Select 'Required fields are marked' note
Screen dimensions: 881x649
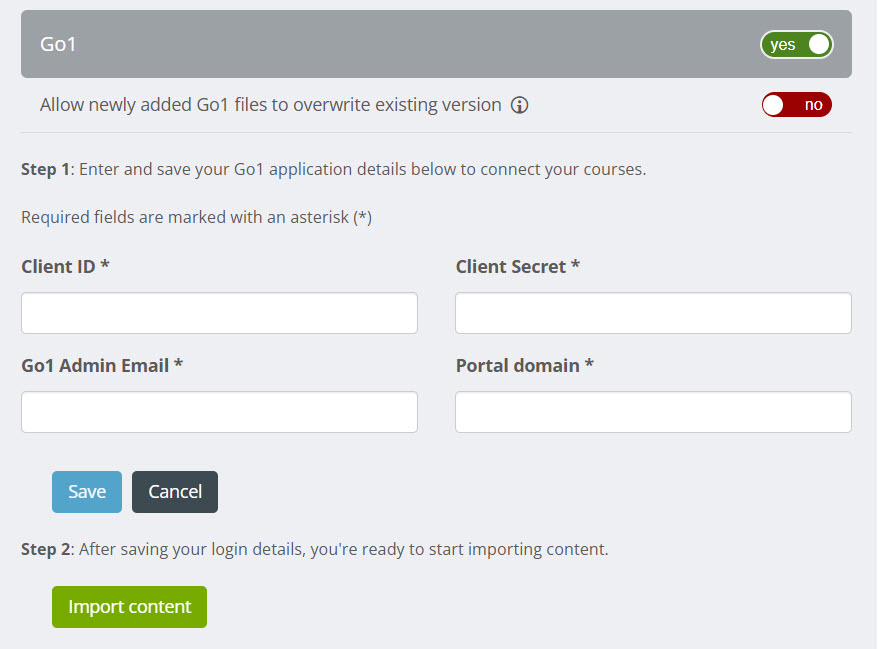coord(197,217)
